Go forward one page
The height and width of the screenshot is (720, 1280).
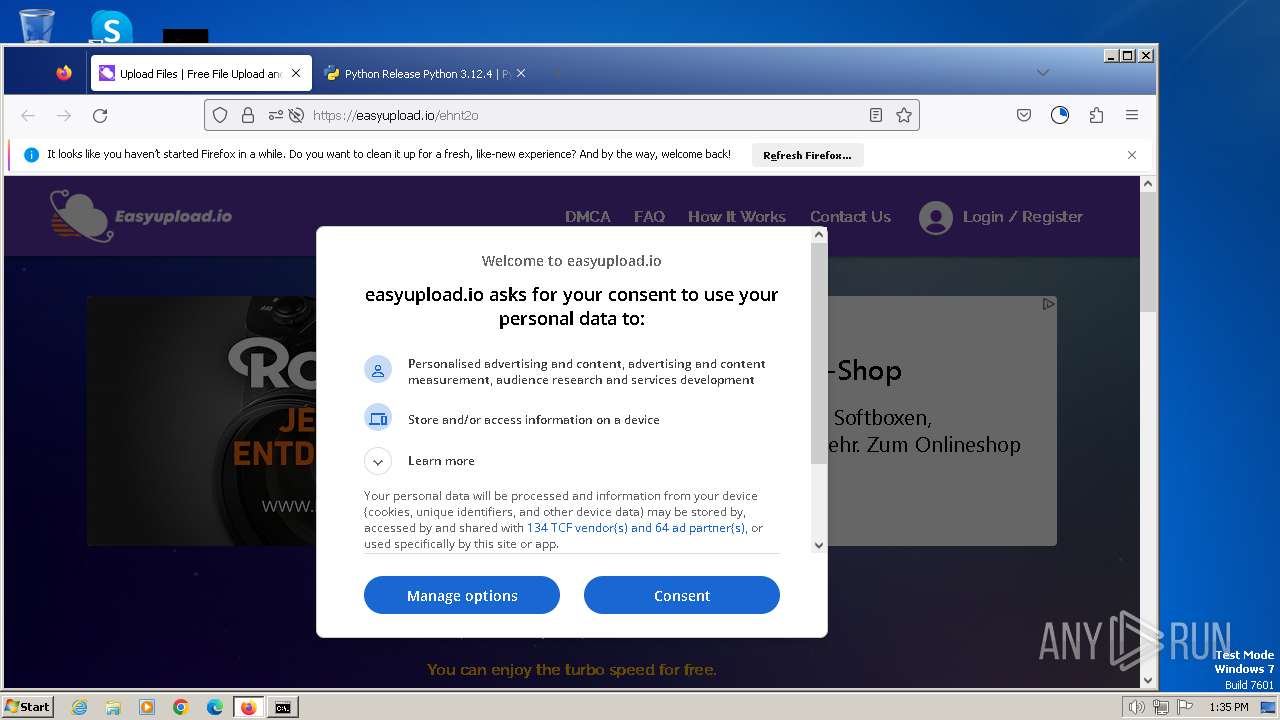64,115
